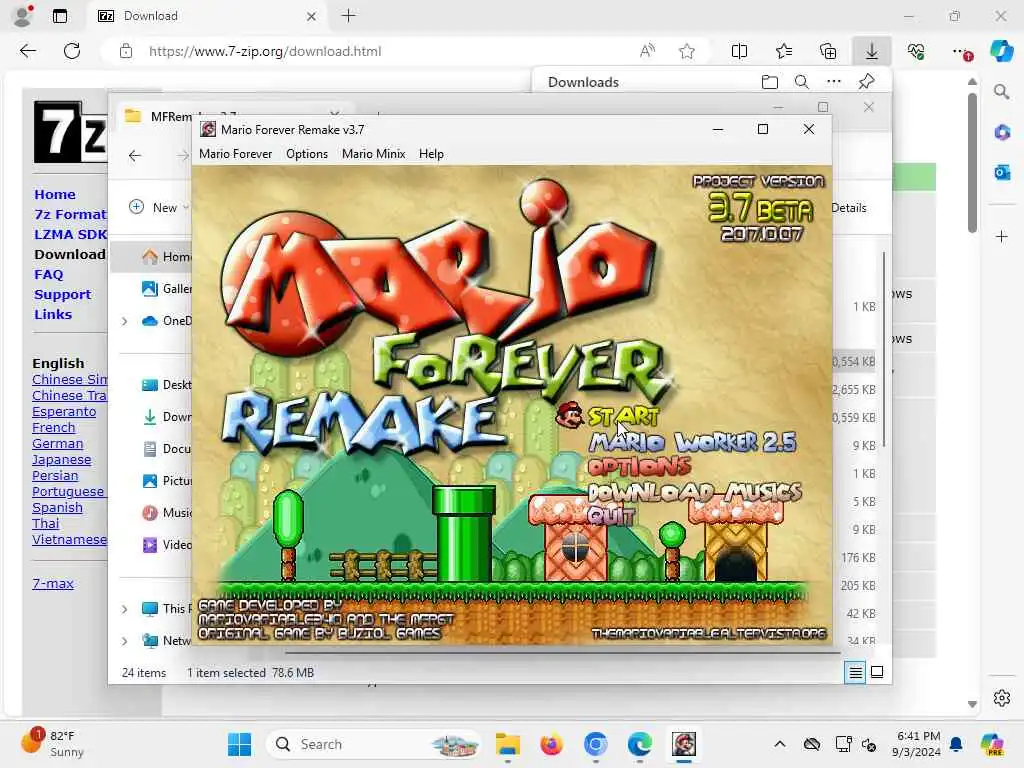Toggle Edge Downloads toolbar button
1024x768 pixels.
click(872, 51)
